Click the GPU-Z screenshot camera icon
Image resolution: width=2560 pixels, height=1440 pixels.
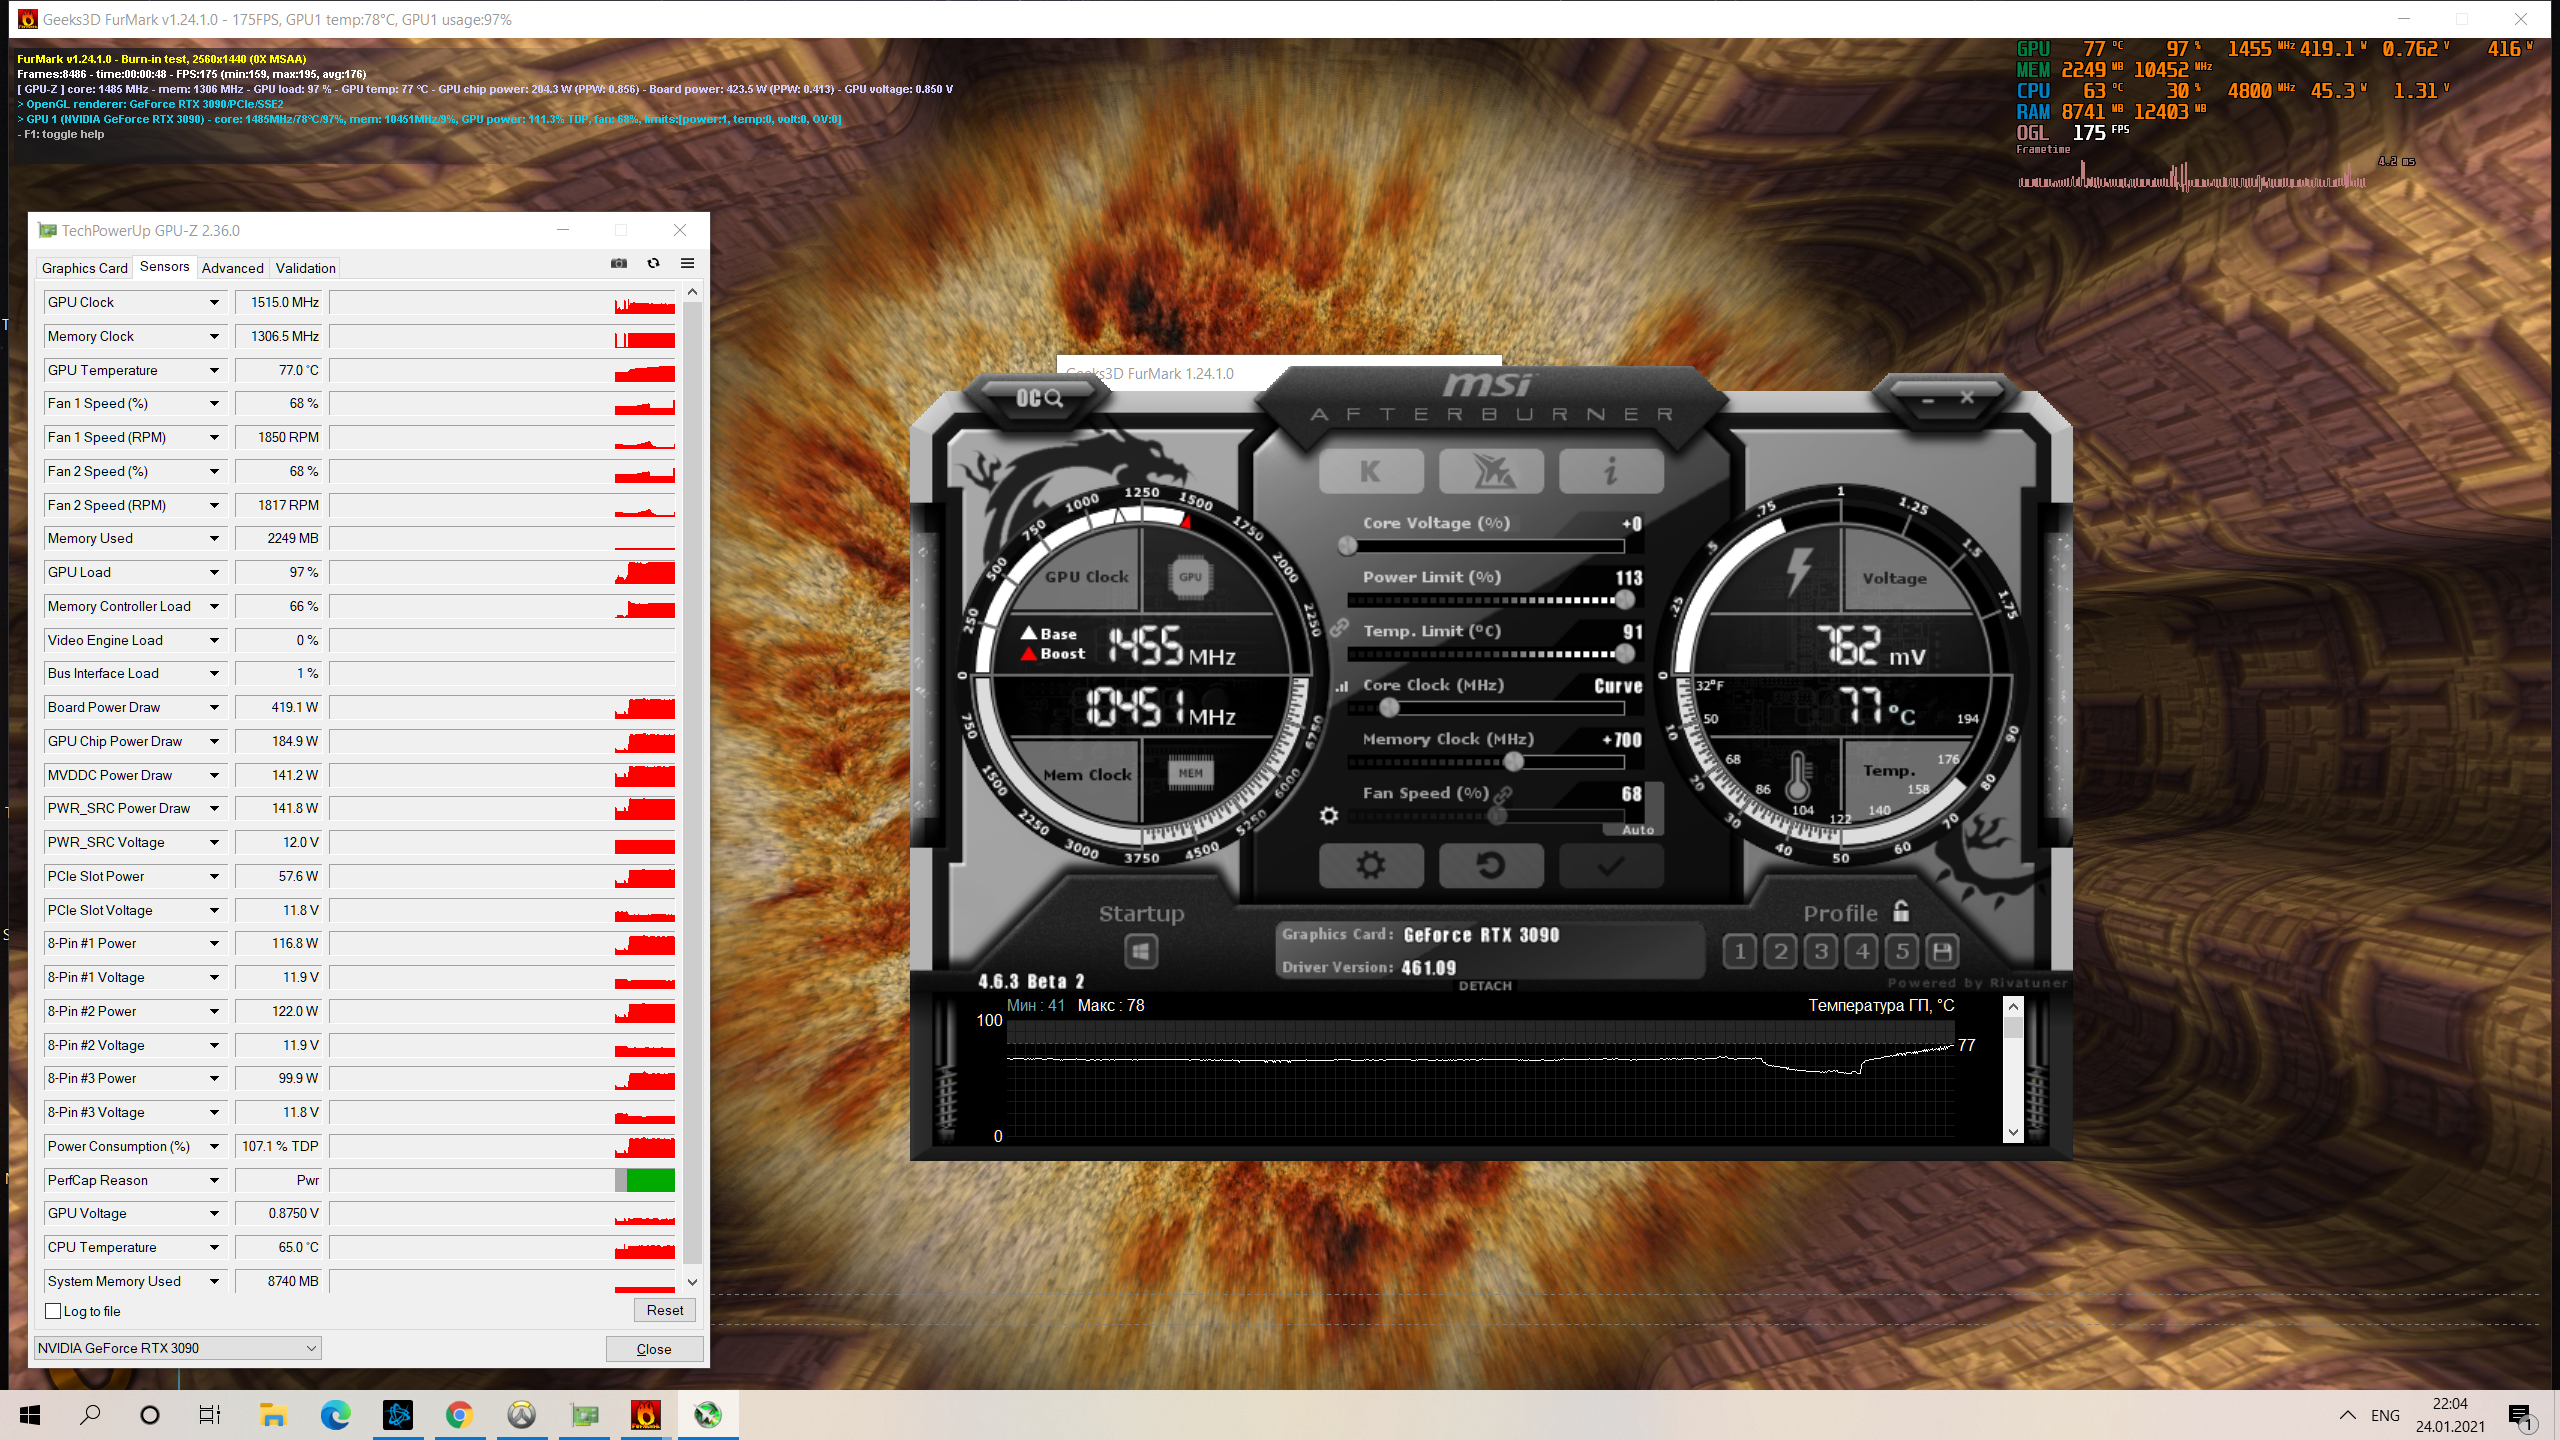pyautogui.click(x=619, y=263)
